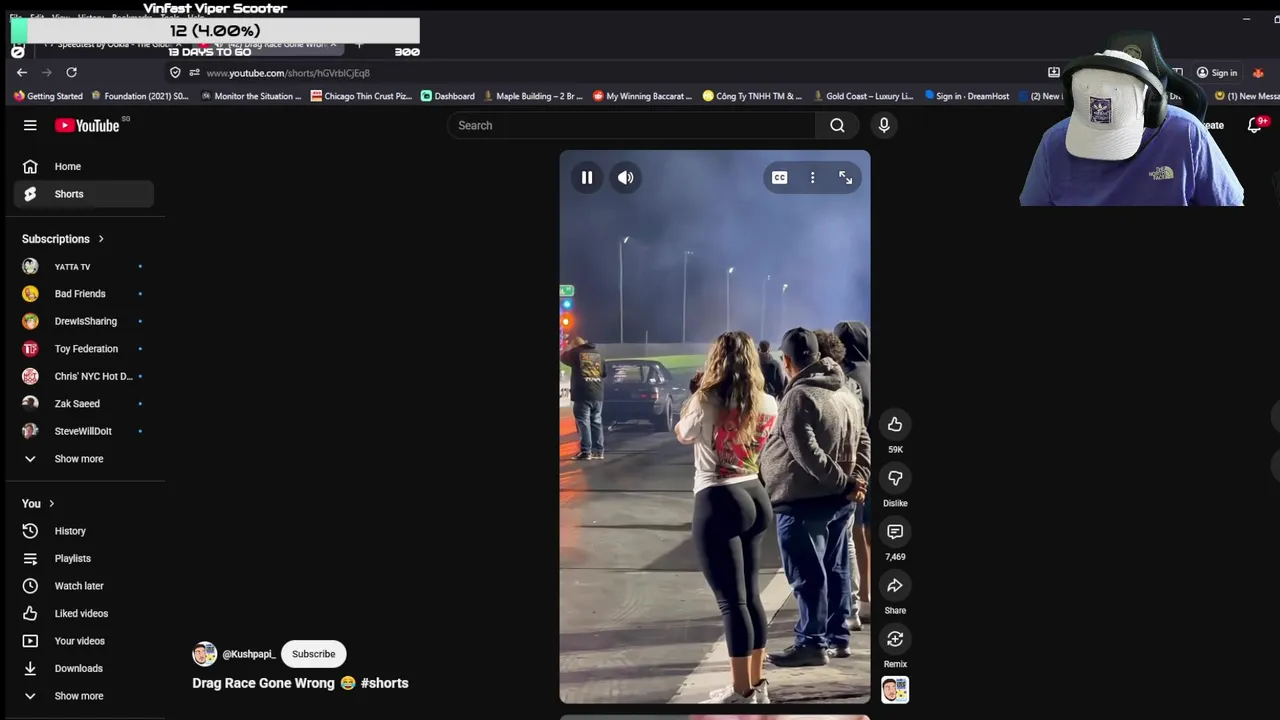The image size is (1280, 720).
Task: Open the Chicago Thin Crust Pizza bookmark
Action: [361, 96]
